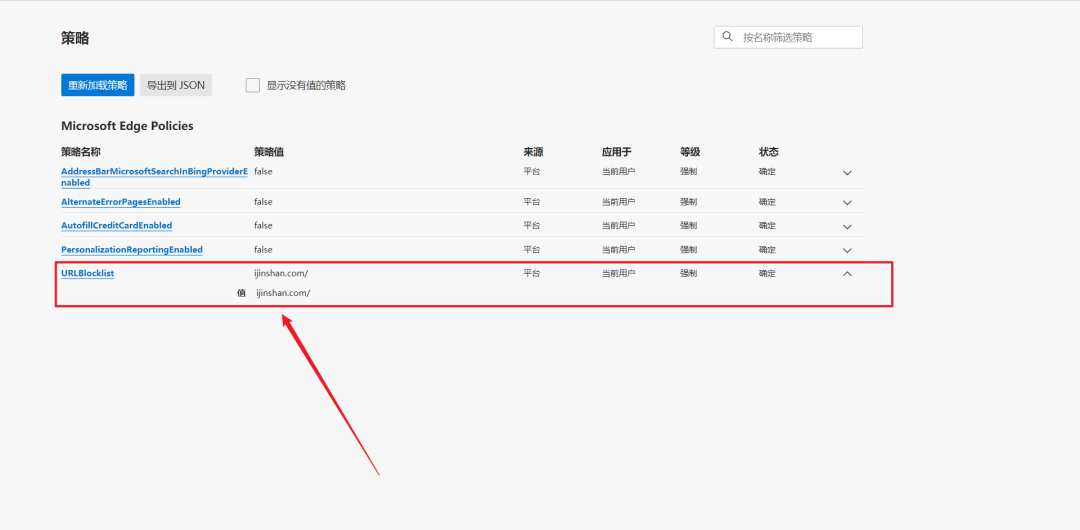Enable the 显示没有值的策略 checkbox
This screenshot has height=530, width=1080.
coord(253,85)
